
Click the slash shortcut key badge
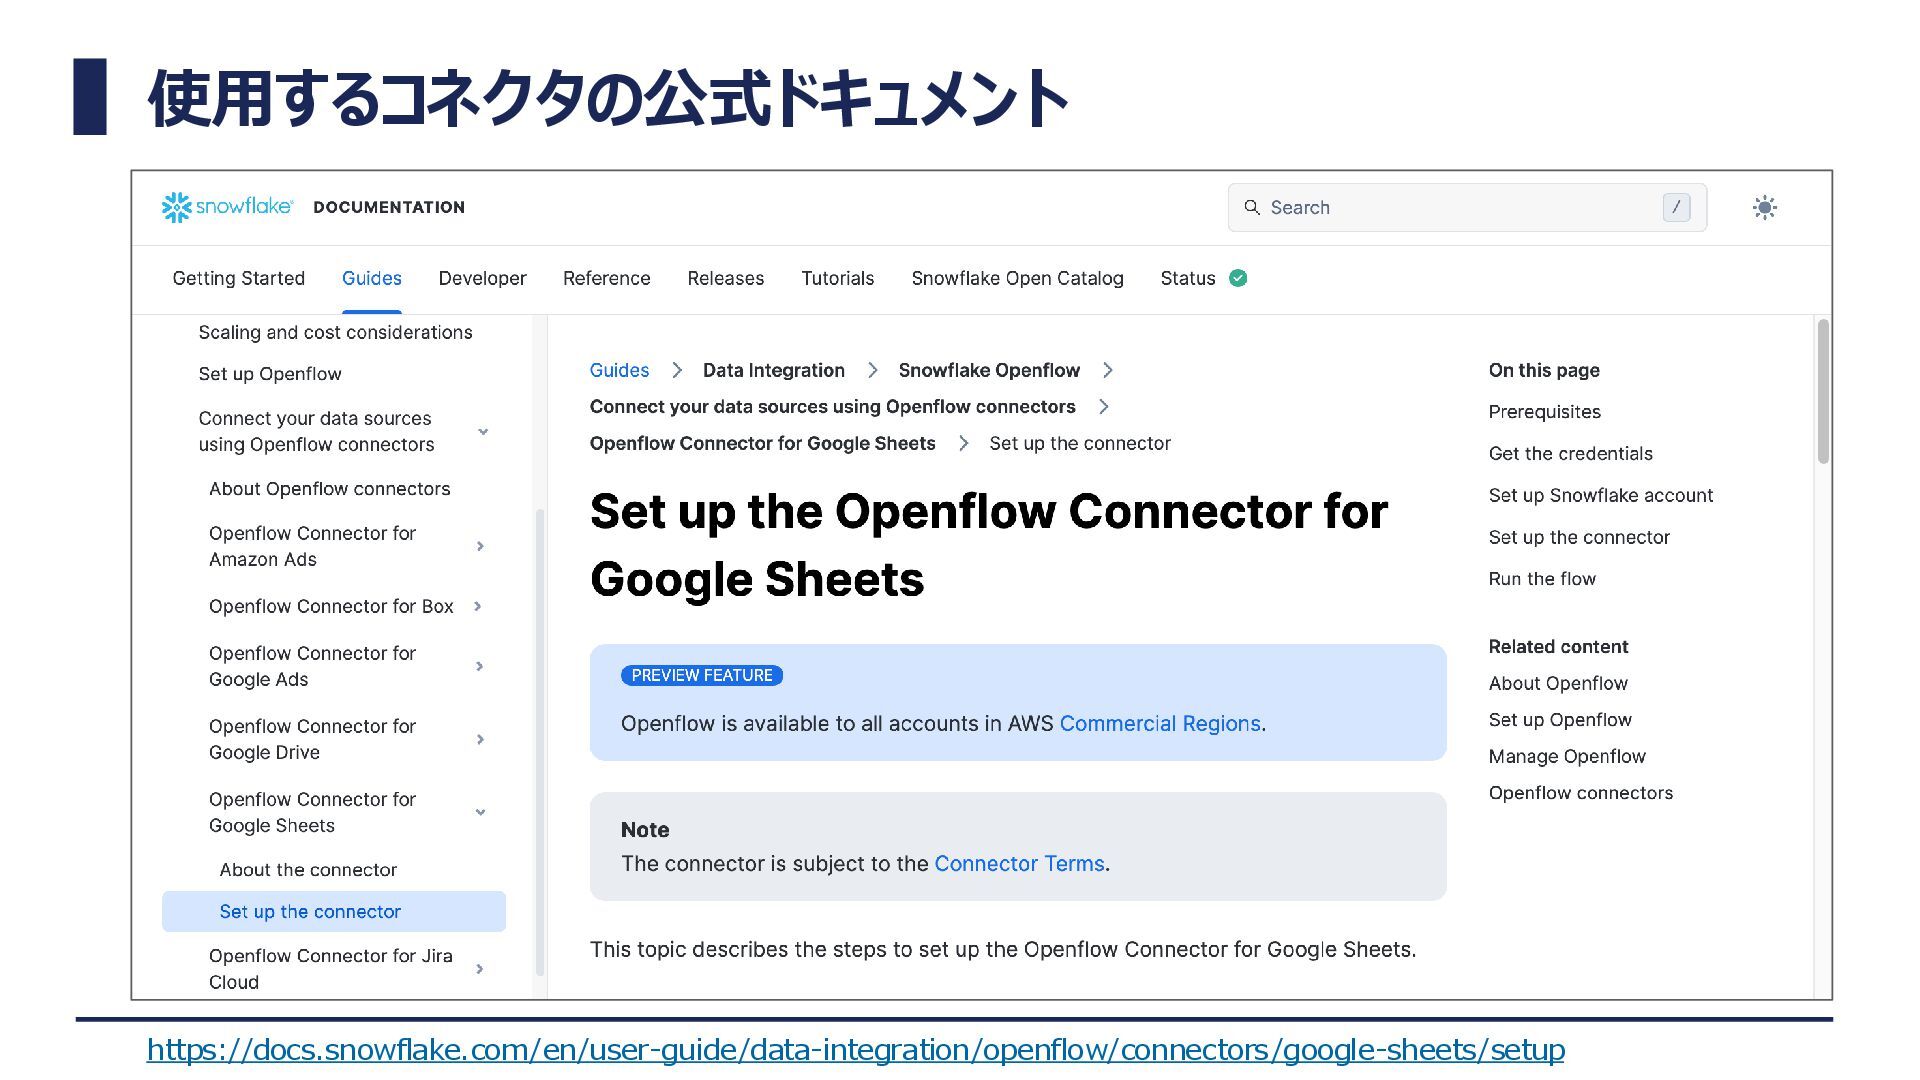click(x=1676, y=207)
